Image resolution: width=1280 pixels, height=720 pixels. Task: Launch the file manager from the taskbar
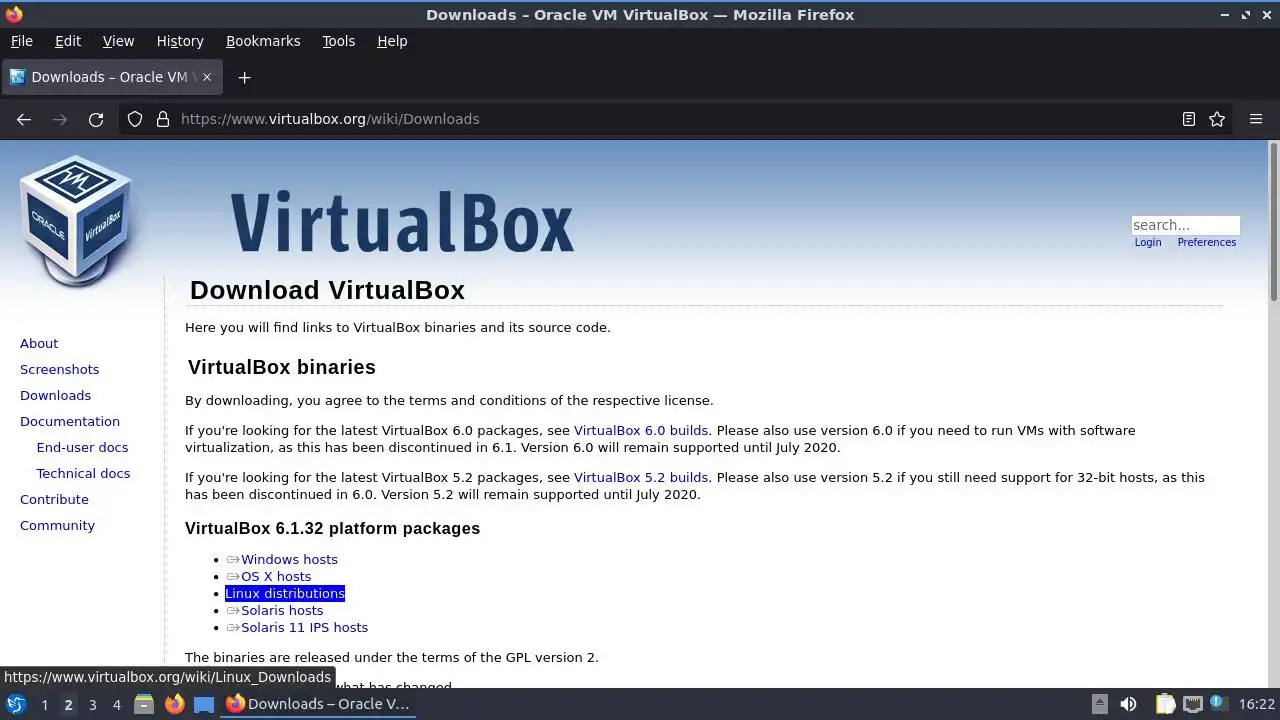coord(144,704)
